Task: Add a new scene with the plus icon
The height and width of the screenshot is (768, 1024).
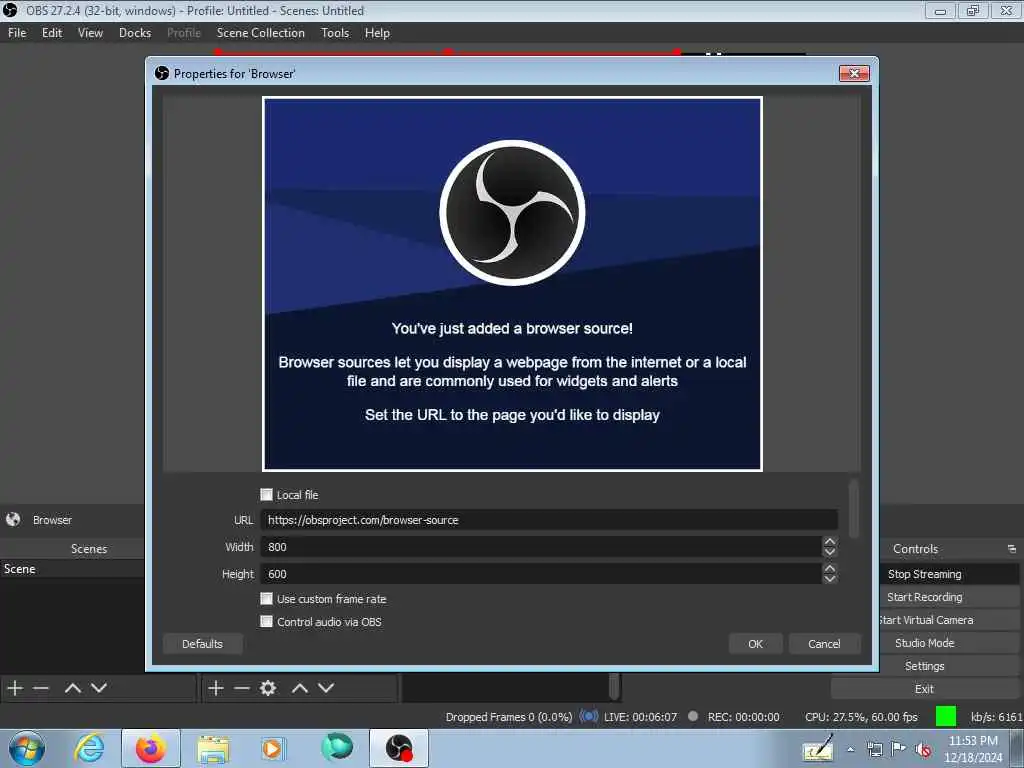Action: coord(15,688)
